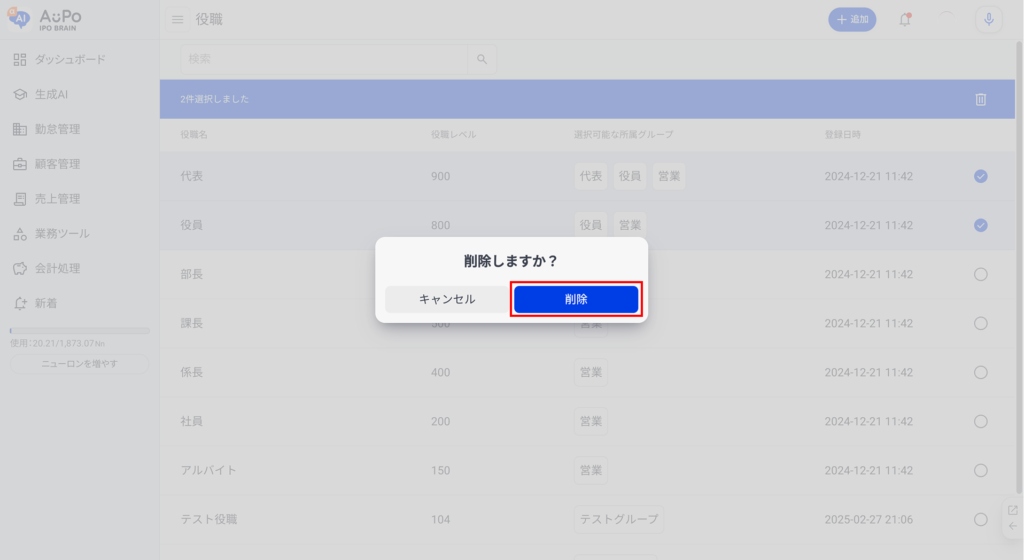
Task: Select the 係長 row checkbox
Action: coord(980,372)
